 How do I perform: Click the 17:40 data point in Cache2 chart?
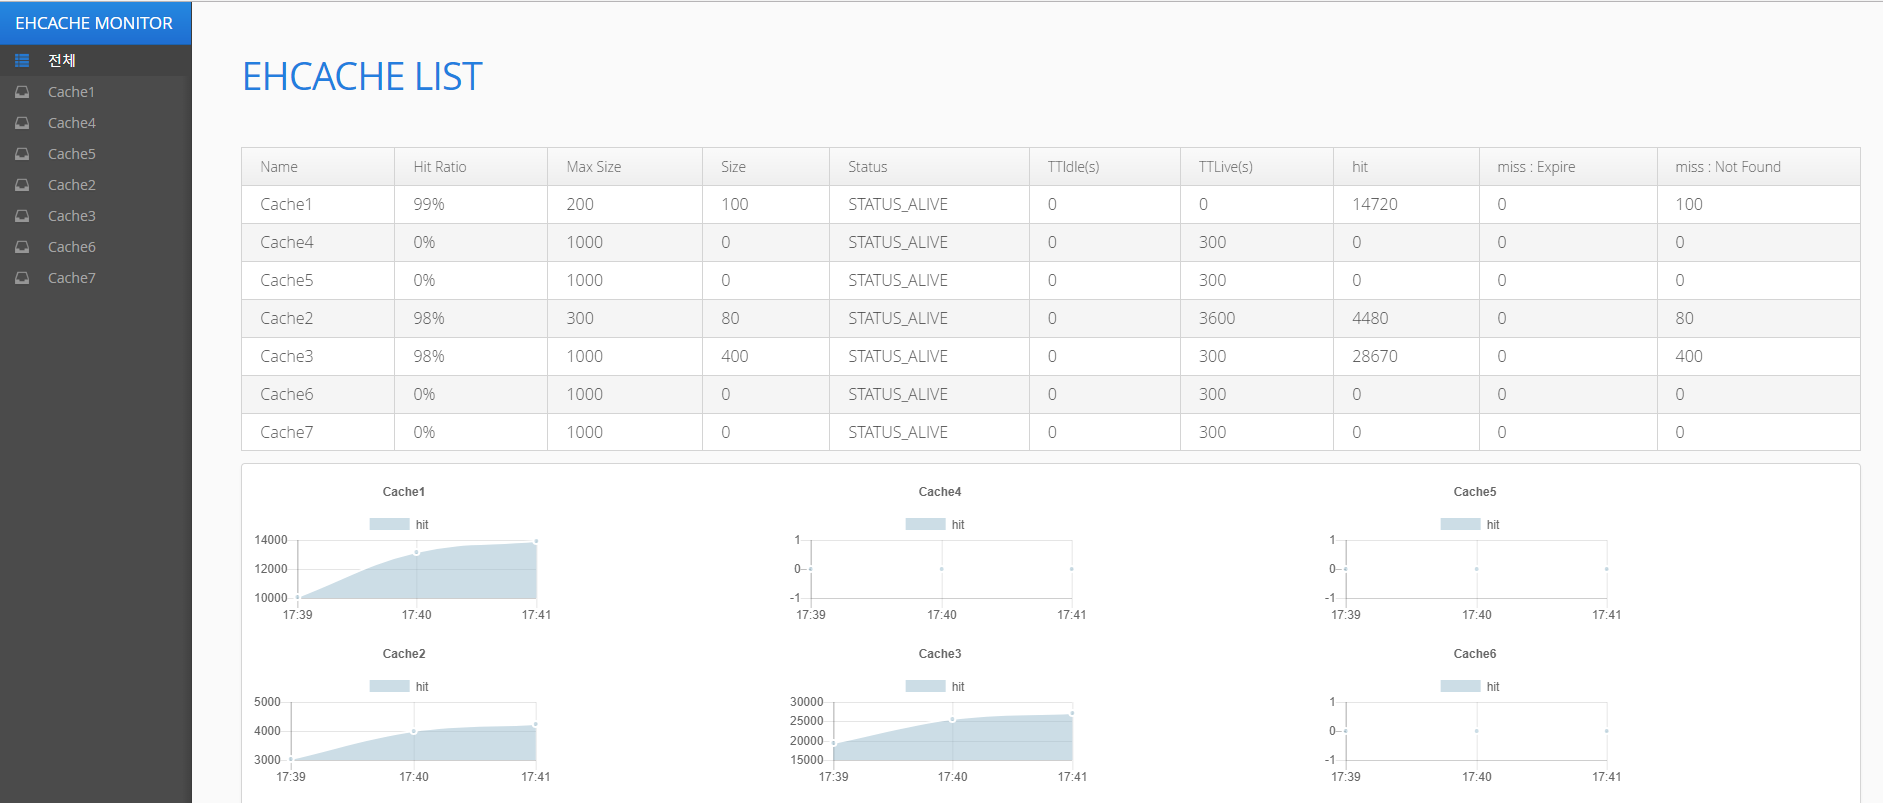(414, 732)
